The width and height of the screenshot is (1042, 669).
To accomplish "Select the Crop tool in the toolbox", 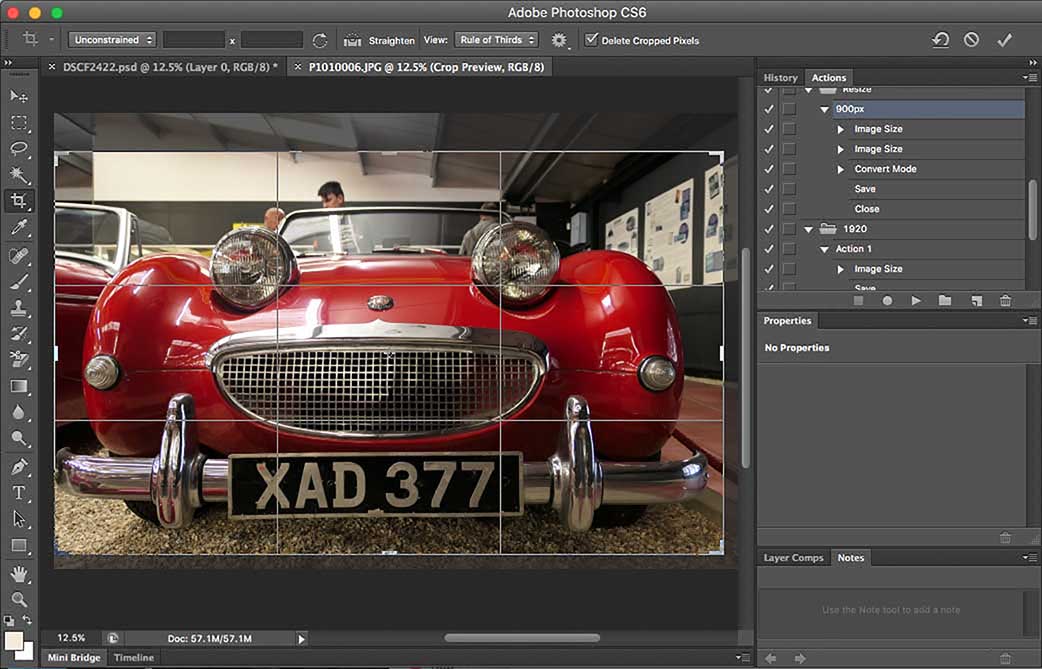I will [19, 201].
